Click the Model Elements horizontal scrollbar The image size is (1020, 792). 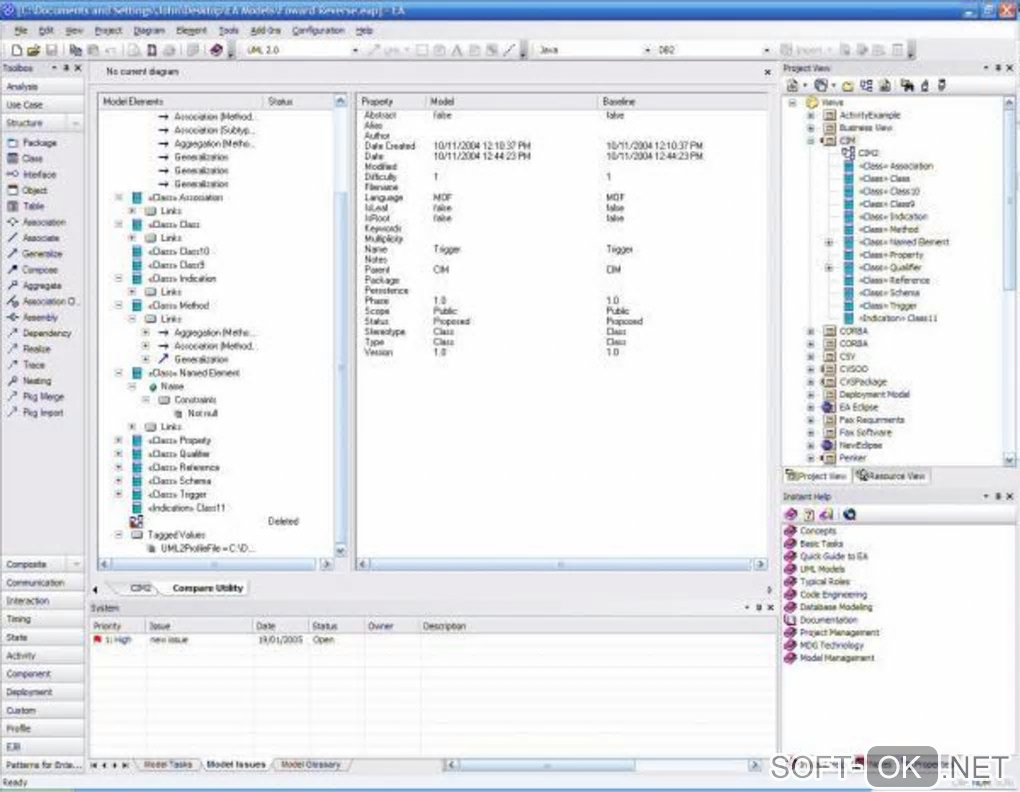(x=215, y=564)
